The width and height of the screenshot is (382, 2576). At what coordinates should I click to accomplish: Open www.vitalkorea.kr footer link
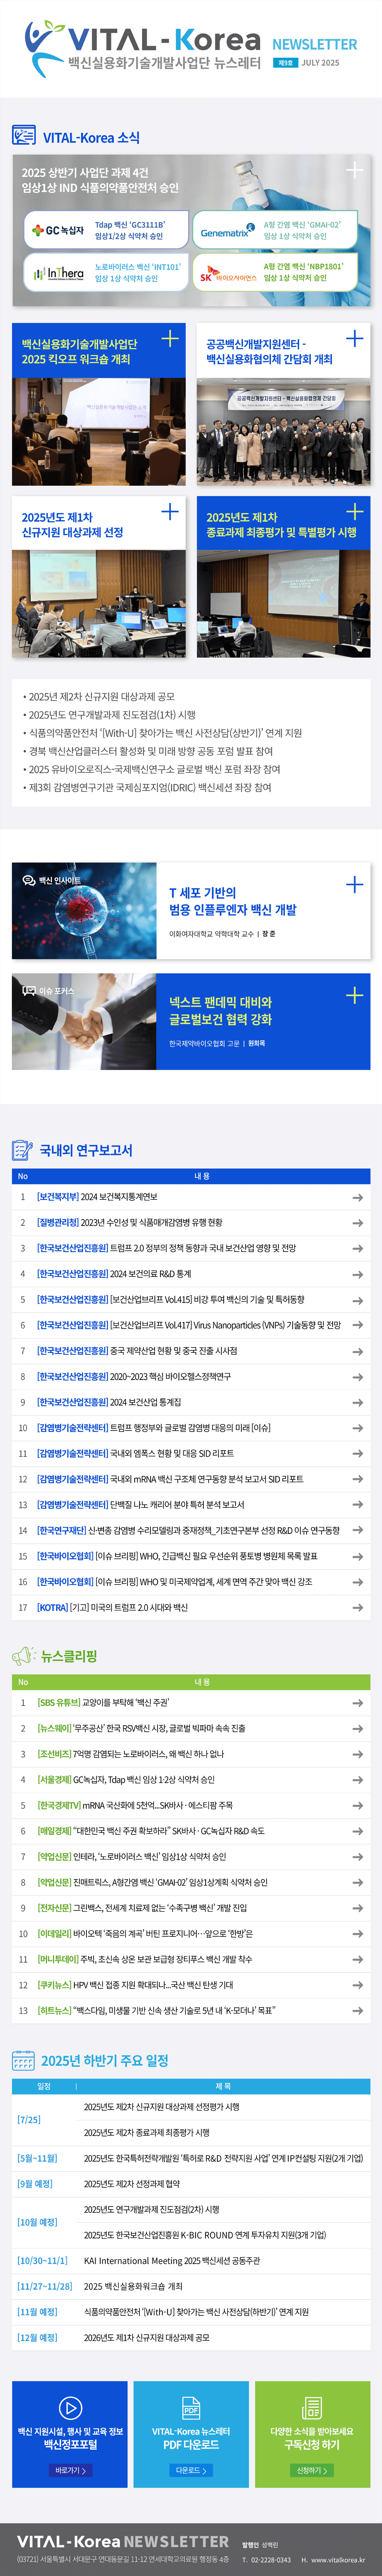click(338, 2559)
